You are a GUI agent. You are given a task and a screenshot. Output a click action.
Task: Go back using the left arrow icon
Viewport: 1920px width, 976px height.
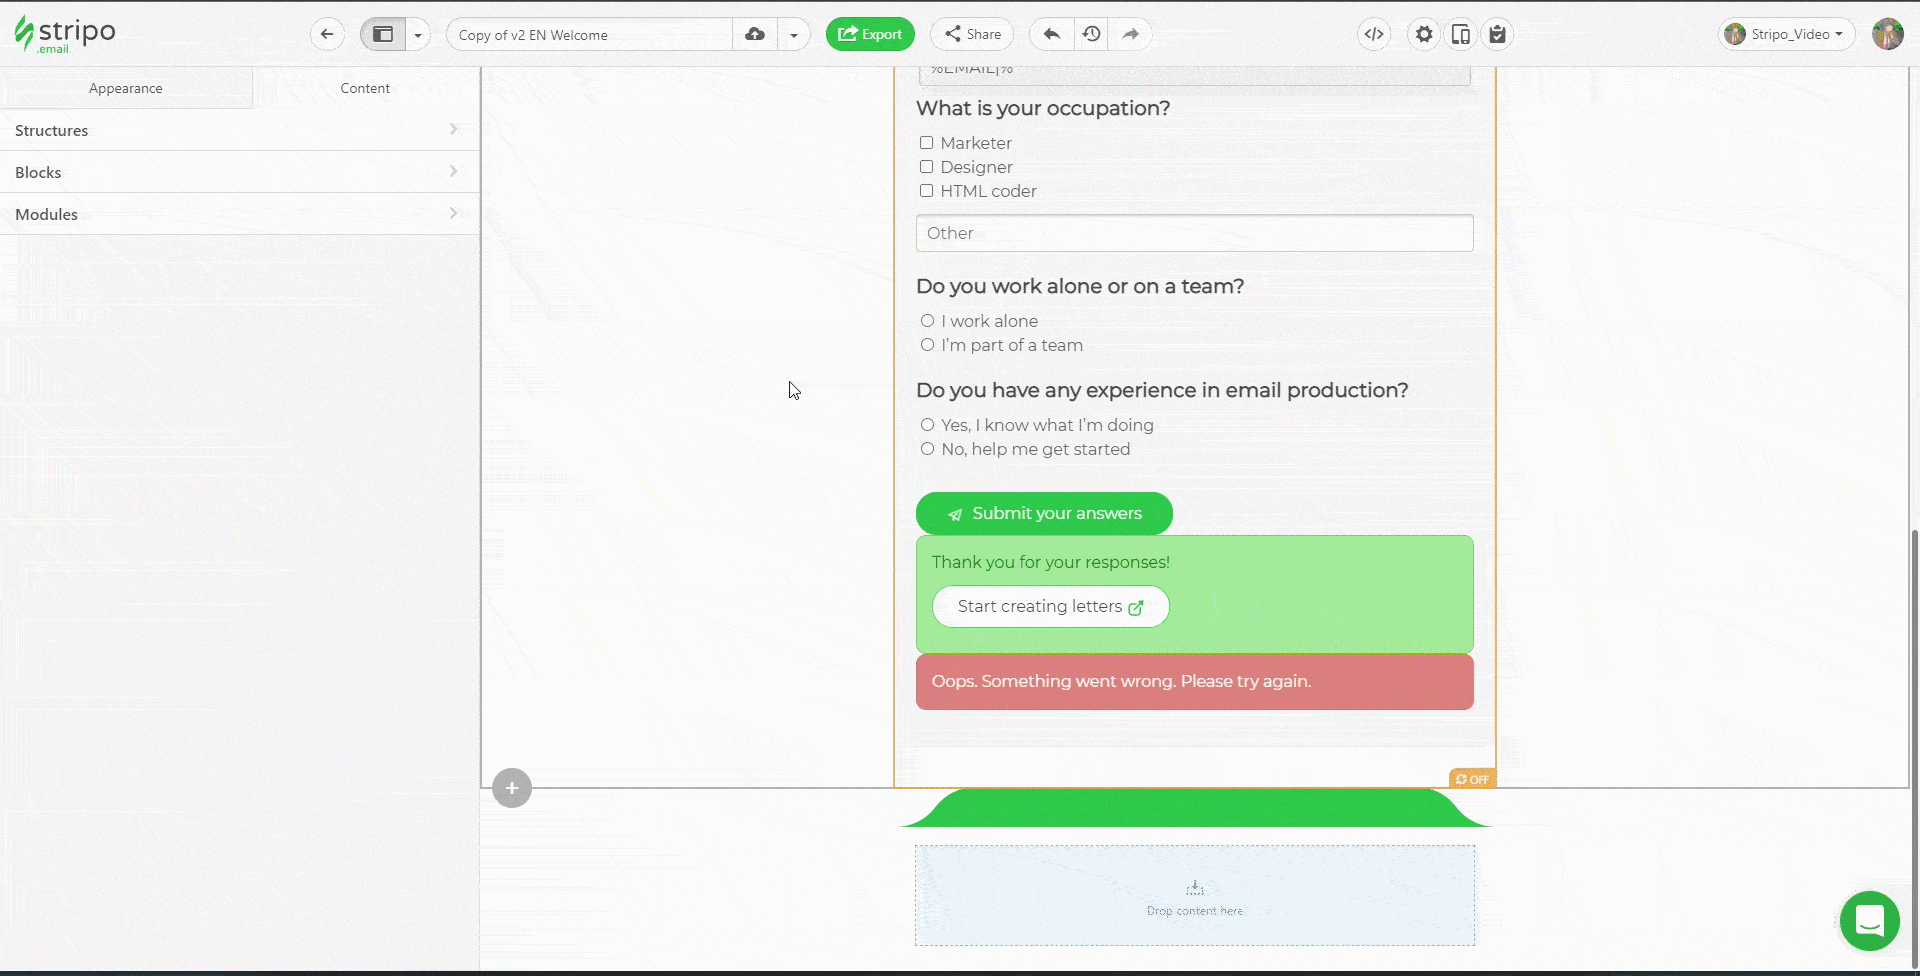coord(327,34)
